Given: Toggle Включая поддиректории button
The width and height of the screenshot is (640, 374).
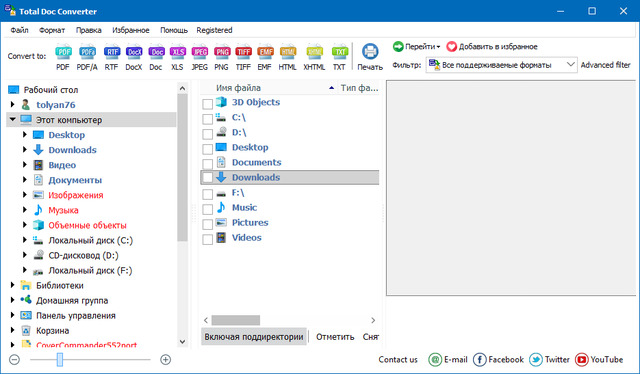Looking at the screenshot, I should [254, 337].
